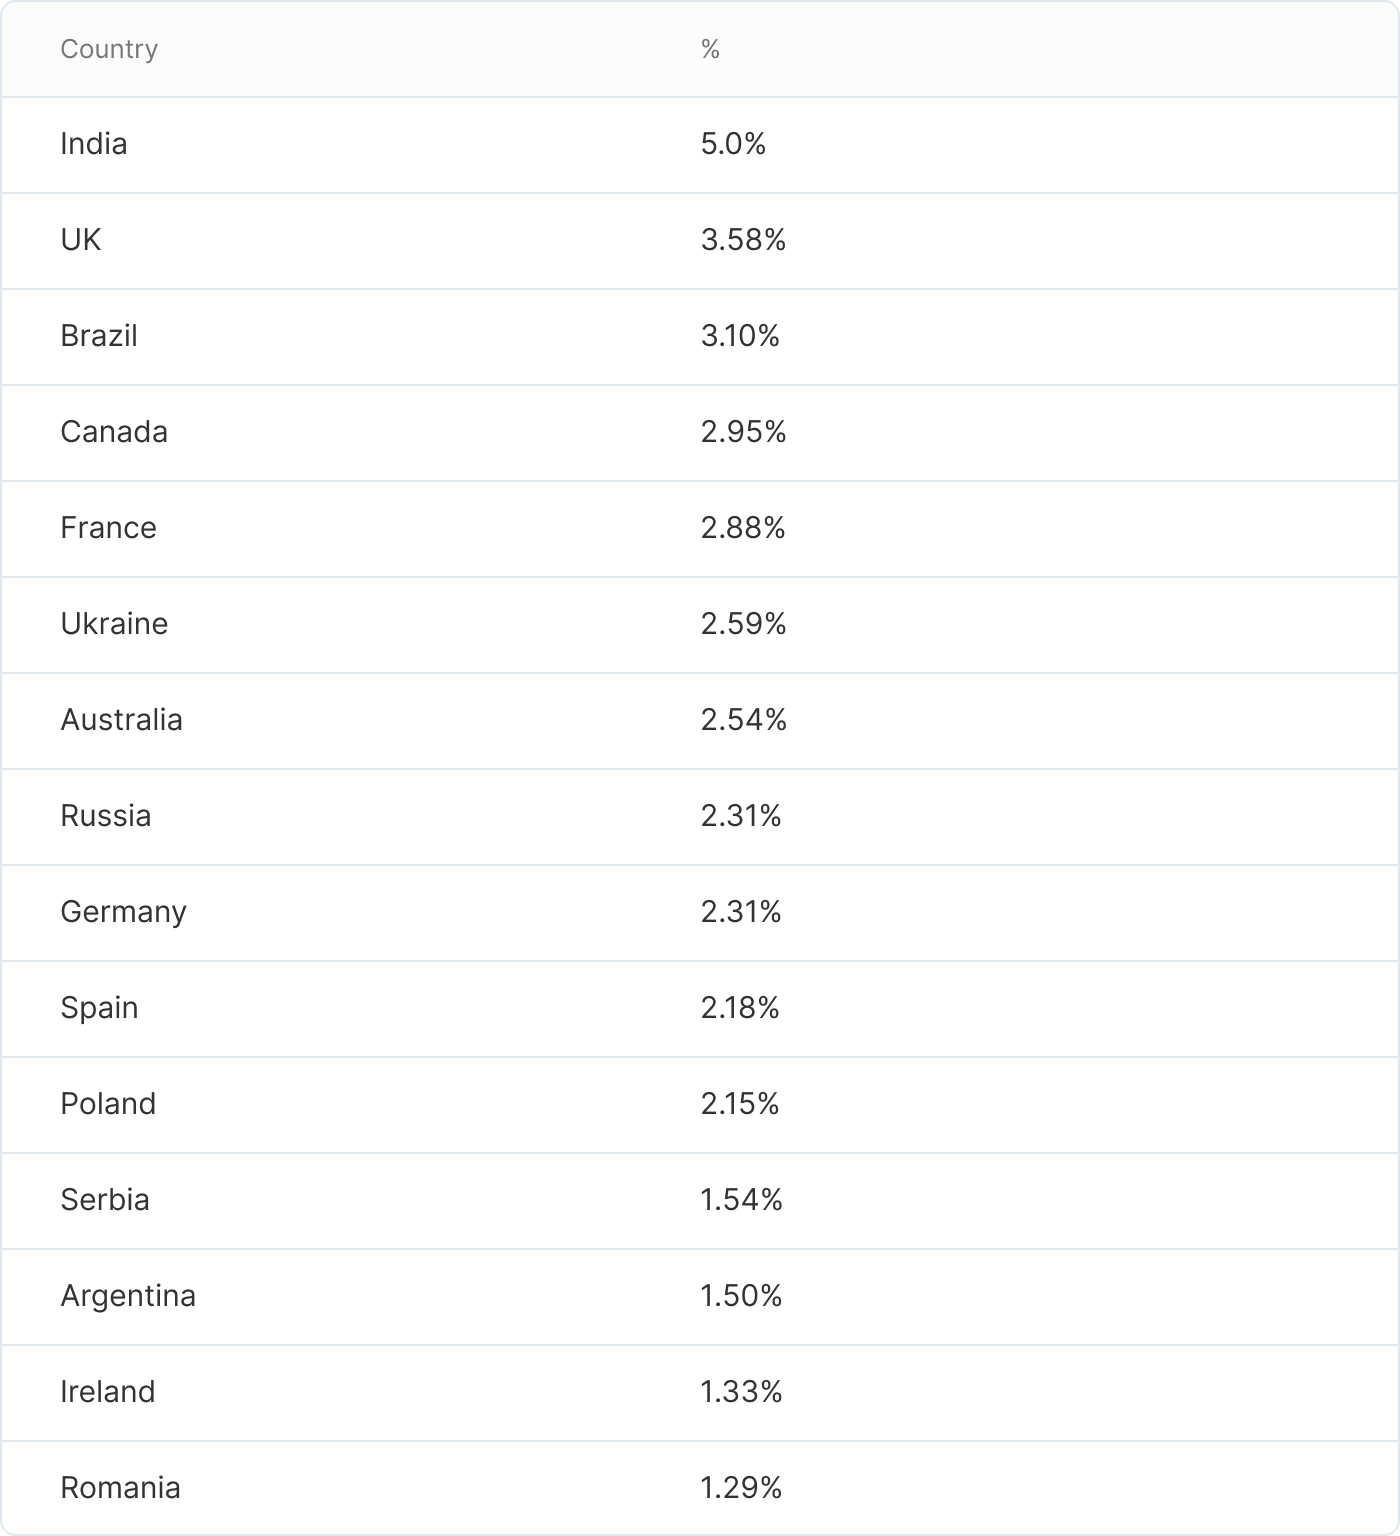
Task: Select the Poland country cell
Action: (108, 1104)
